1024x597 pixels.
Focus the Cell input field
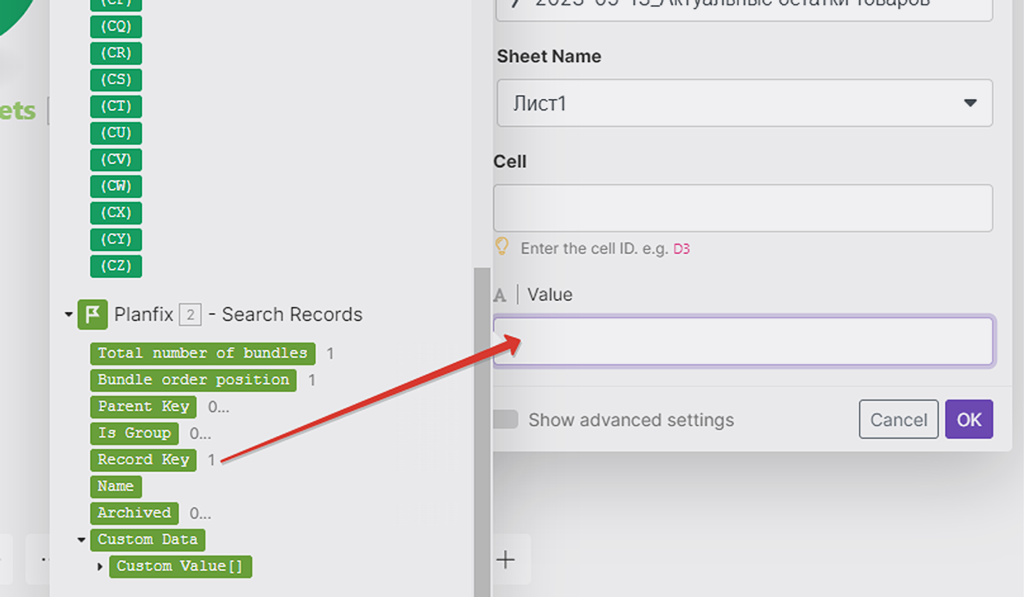click(743, 208)
